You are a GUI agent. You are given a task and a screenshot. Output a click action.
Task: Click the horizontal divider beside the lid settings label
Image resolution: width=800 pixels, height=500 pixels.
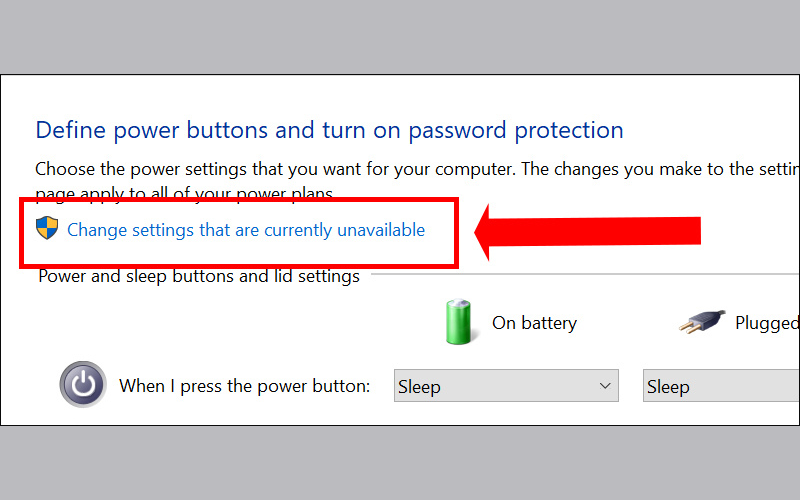coord(580,274)
